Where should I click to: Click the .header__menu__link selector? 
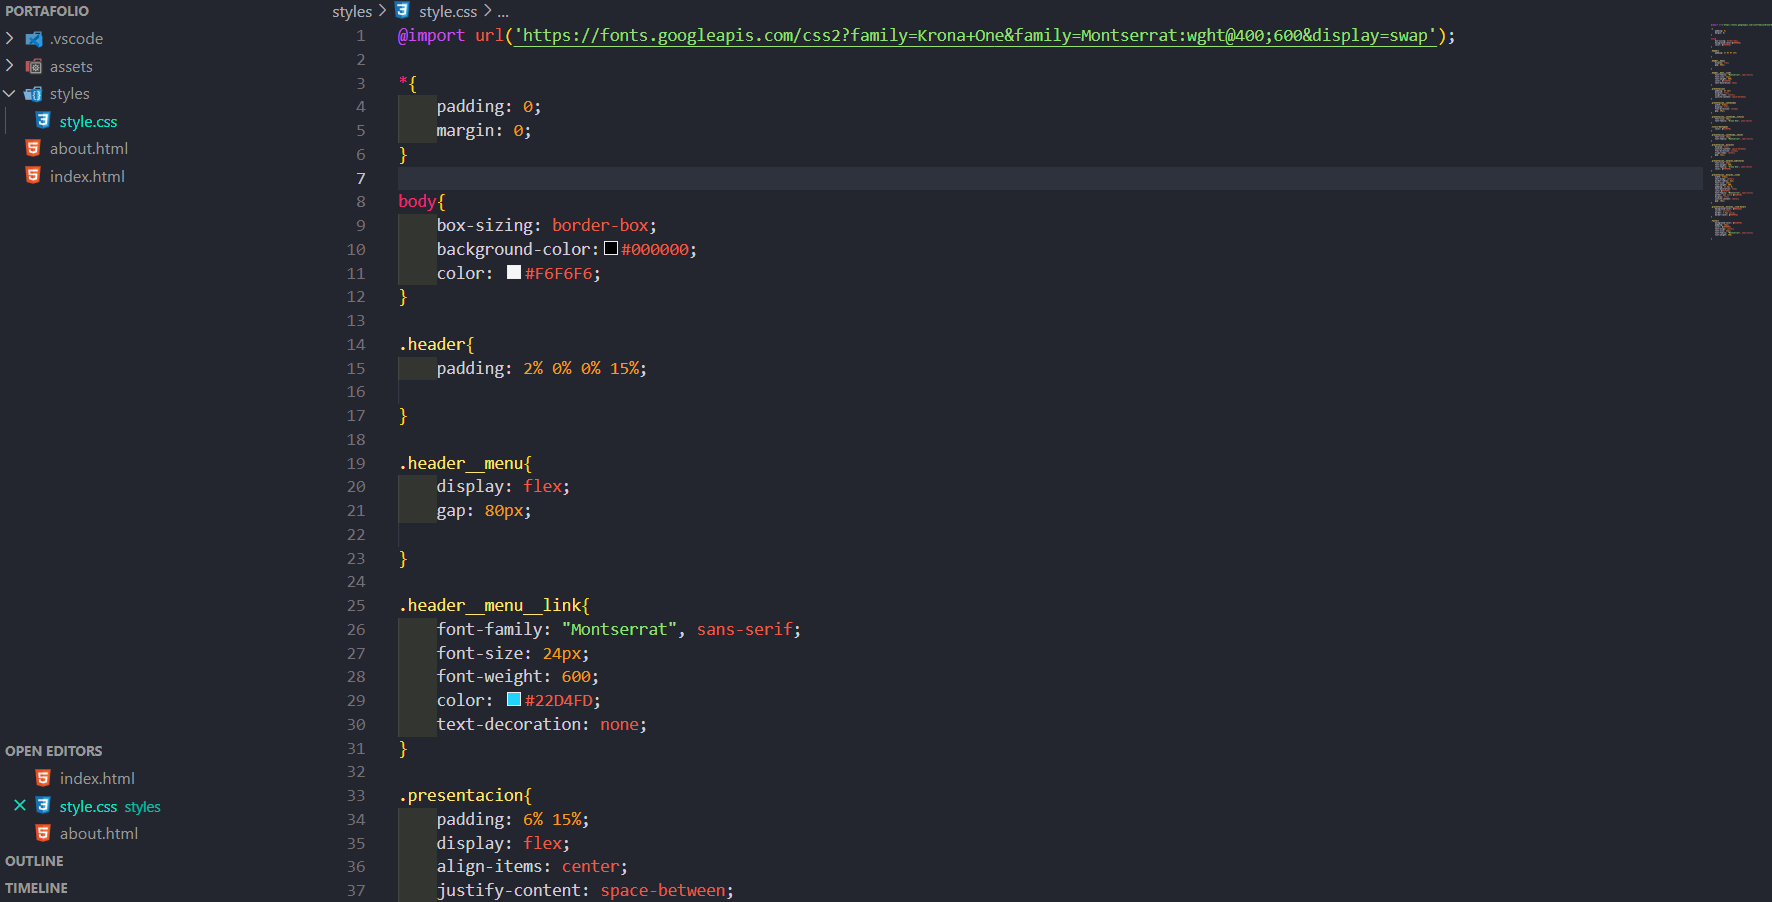point(490,606)
